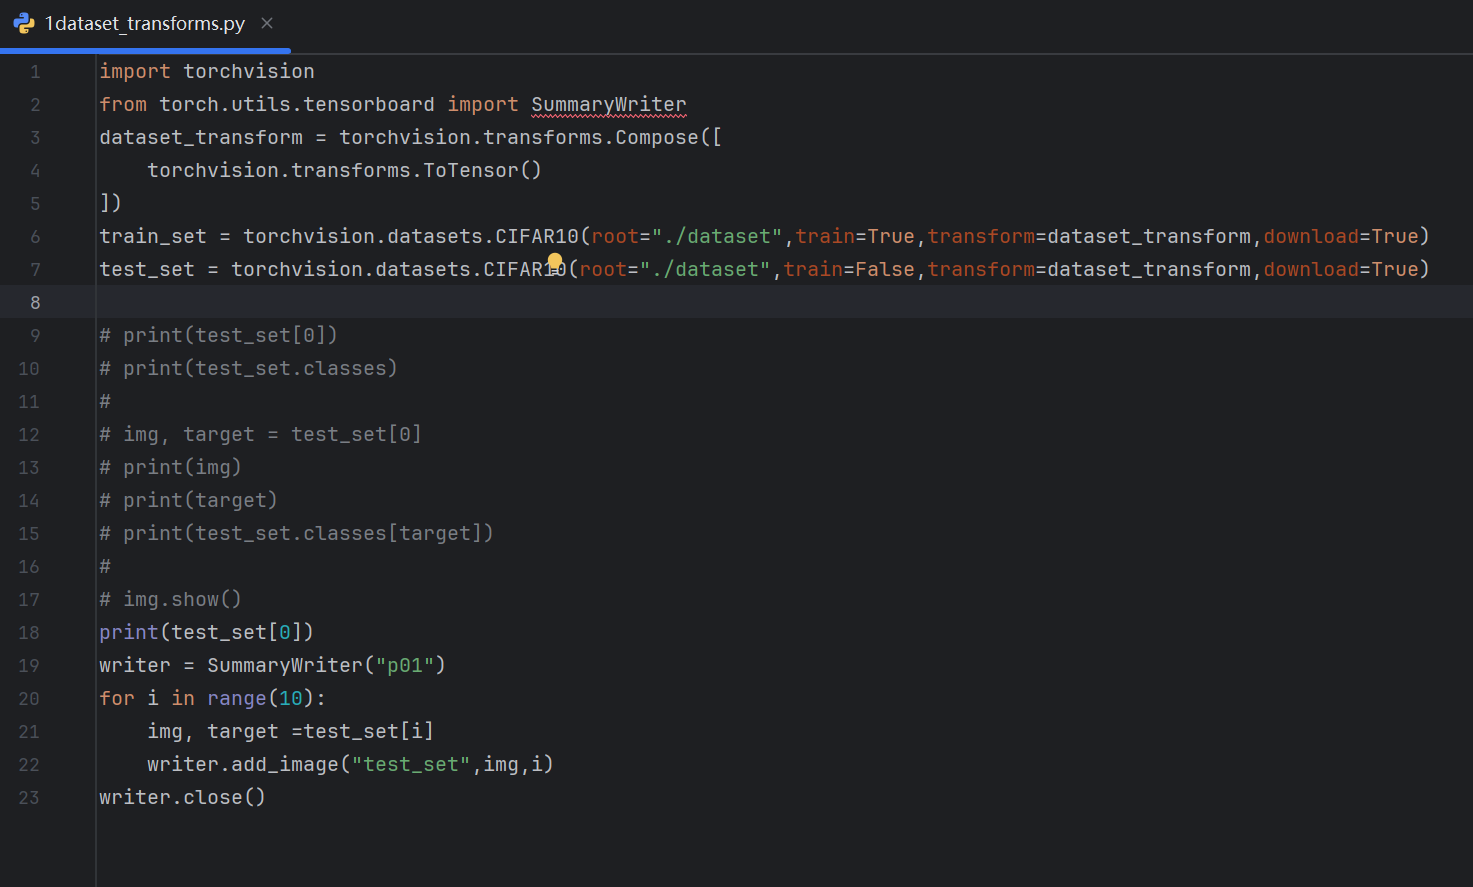
Task: Click 'writer.add_image' call on line 22
Action: (243, 764)
